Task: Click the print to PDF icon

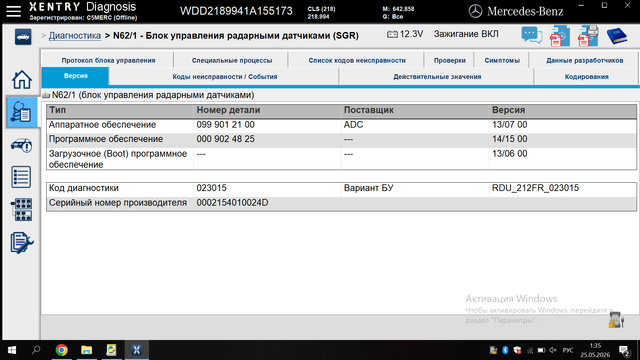Action: [588, 36]
